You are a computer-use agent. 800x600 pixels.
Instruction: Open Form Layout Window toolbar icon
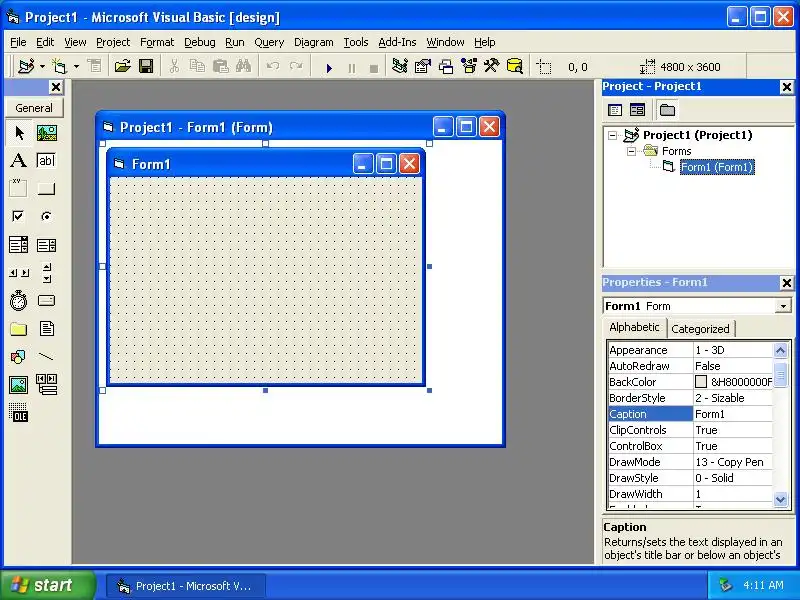(446, 66)
